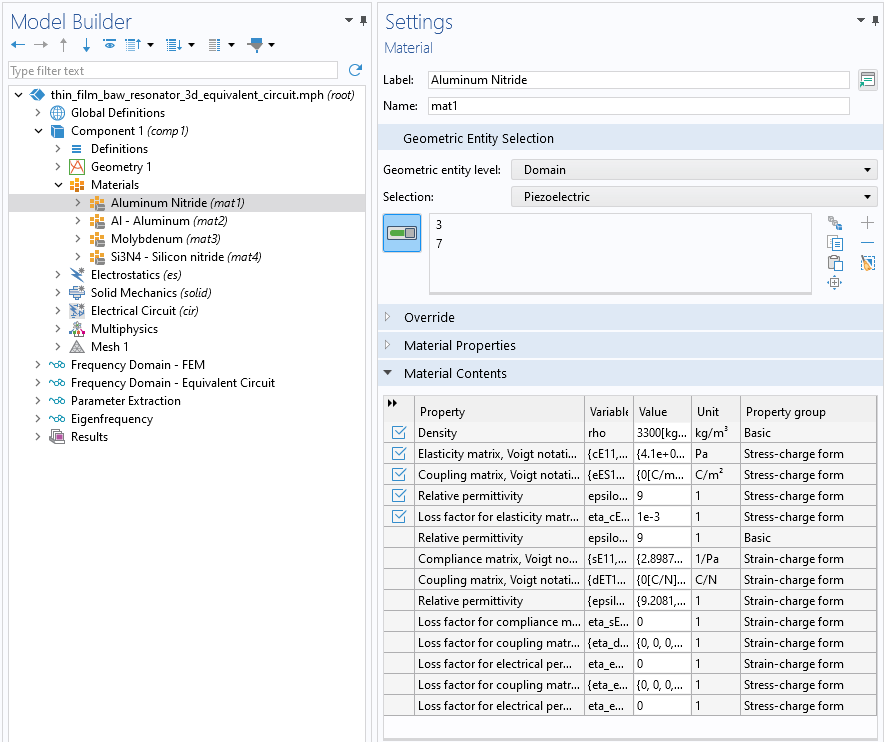Image resolution: width=884 pixels, height=742 pixels.
Task: Uncheck the checked Relative permittivity checkbox
Action: 399,496
